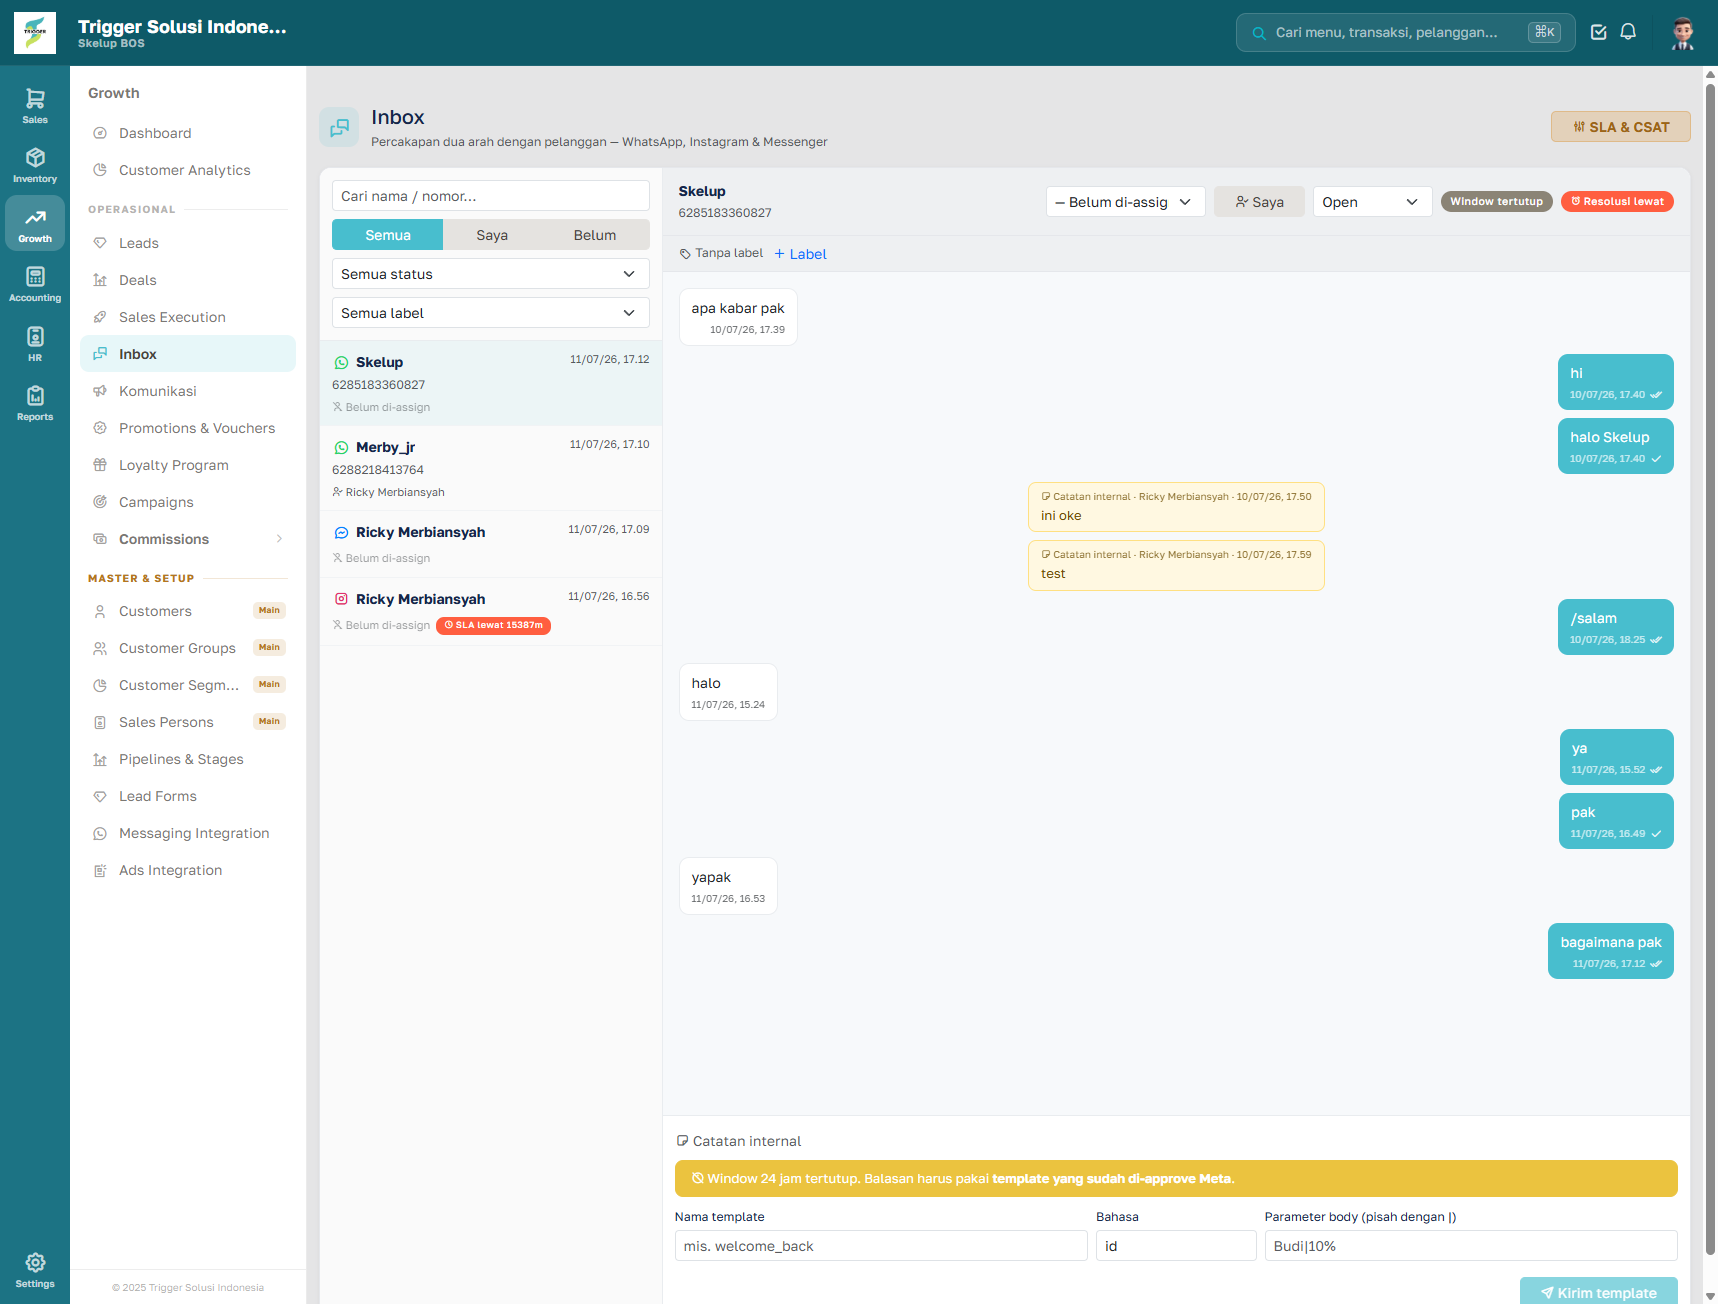The height and width of the screenshot is (1304, 1718).
Task: Click the Resolusi lewat badge
Action: pos(1617,201)
